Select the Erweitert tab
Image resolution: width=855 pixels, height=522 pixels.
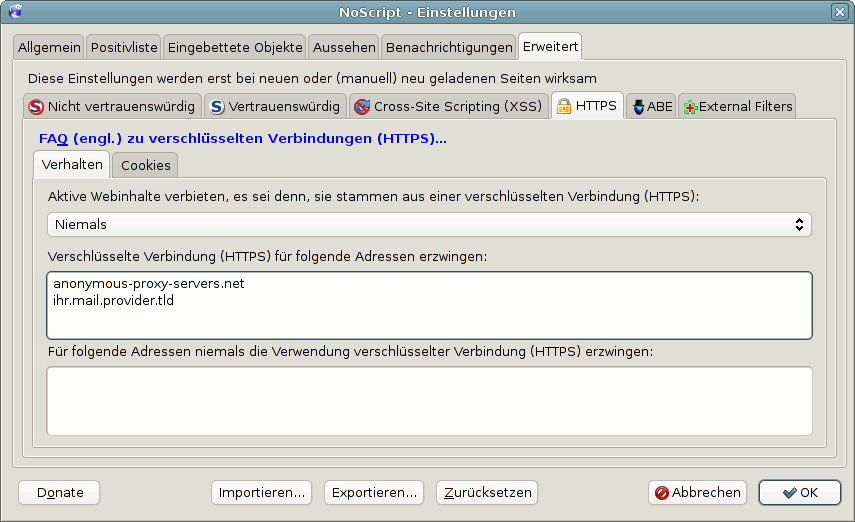tap(550, 46)
